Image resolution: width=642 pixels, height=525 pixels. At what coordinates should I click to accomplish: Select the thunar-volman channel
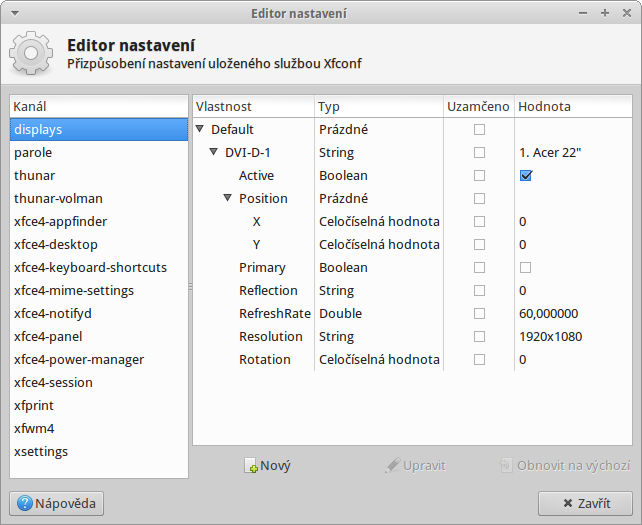tap(99, 199)
